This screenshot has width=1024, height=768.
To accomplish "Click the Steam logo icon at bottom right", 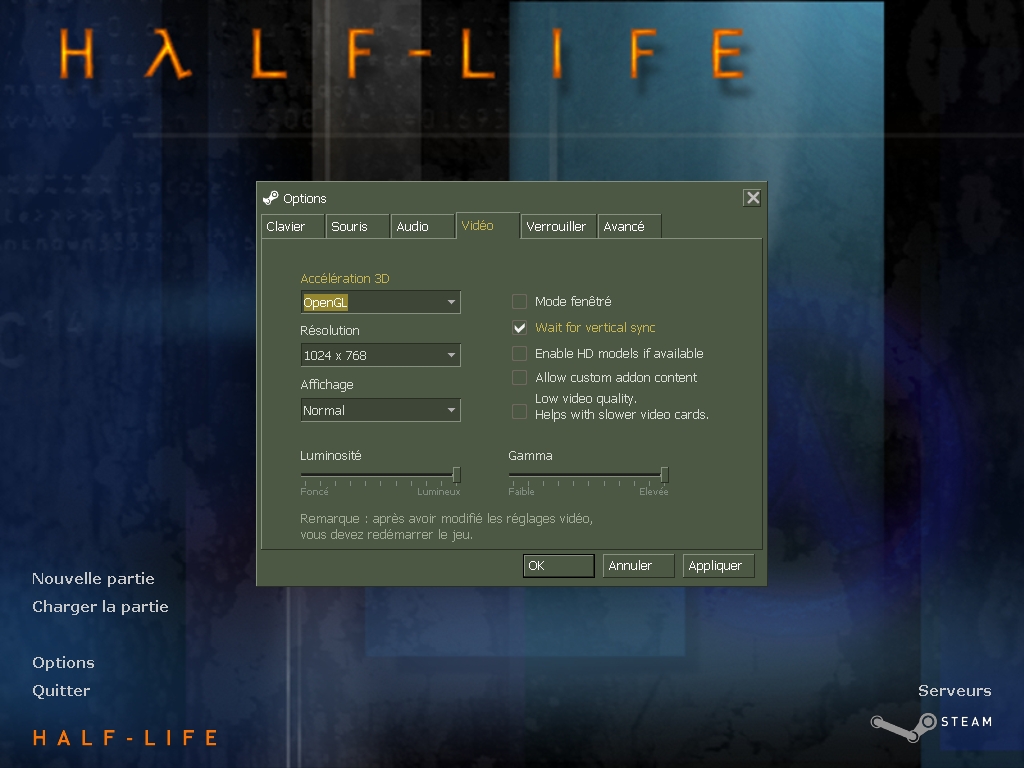I will coord(903,726).
